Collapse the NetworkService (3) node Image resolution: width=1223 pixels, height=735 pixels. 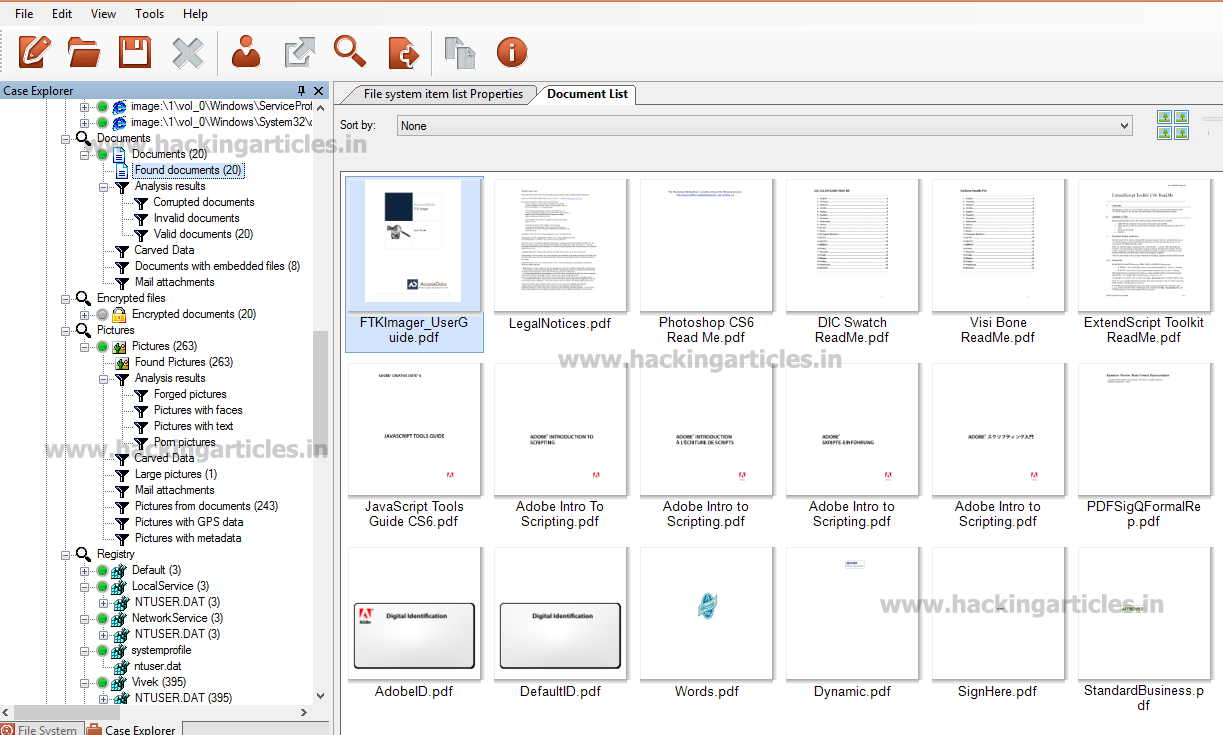tap(85, 619)
